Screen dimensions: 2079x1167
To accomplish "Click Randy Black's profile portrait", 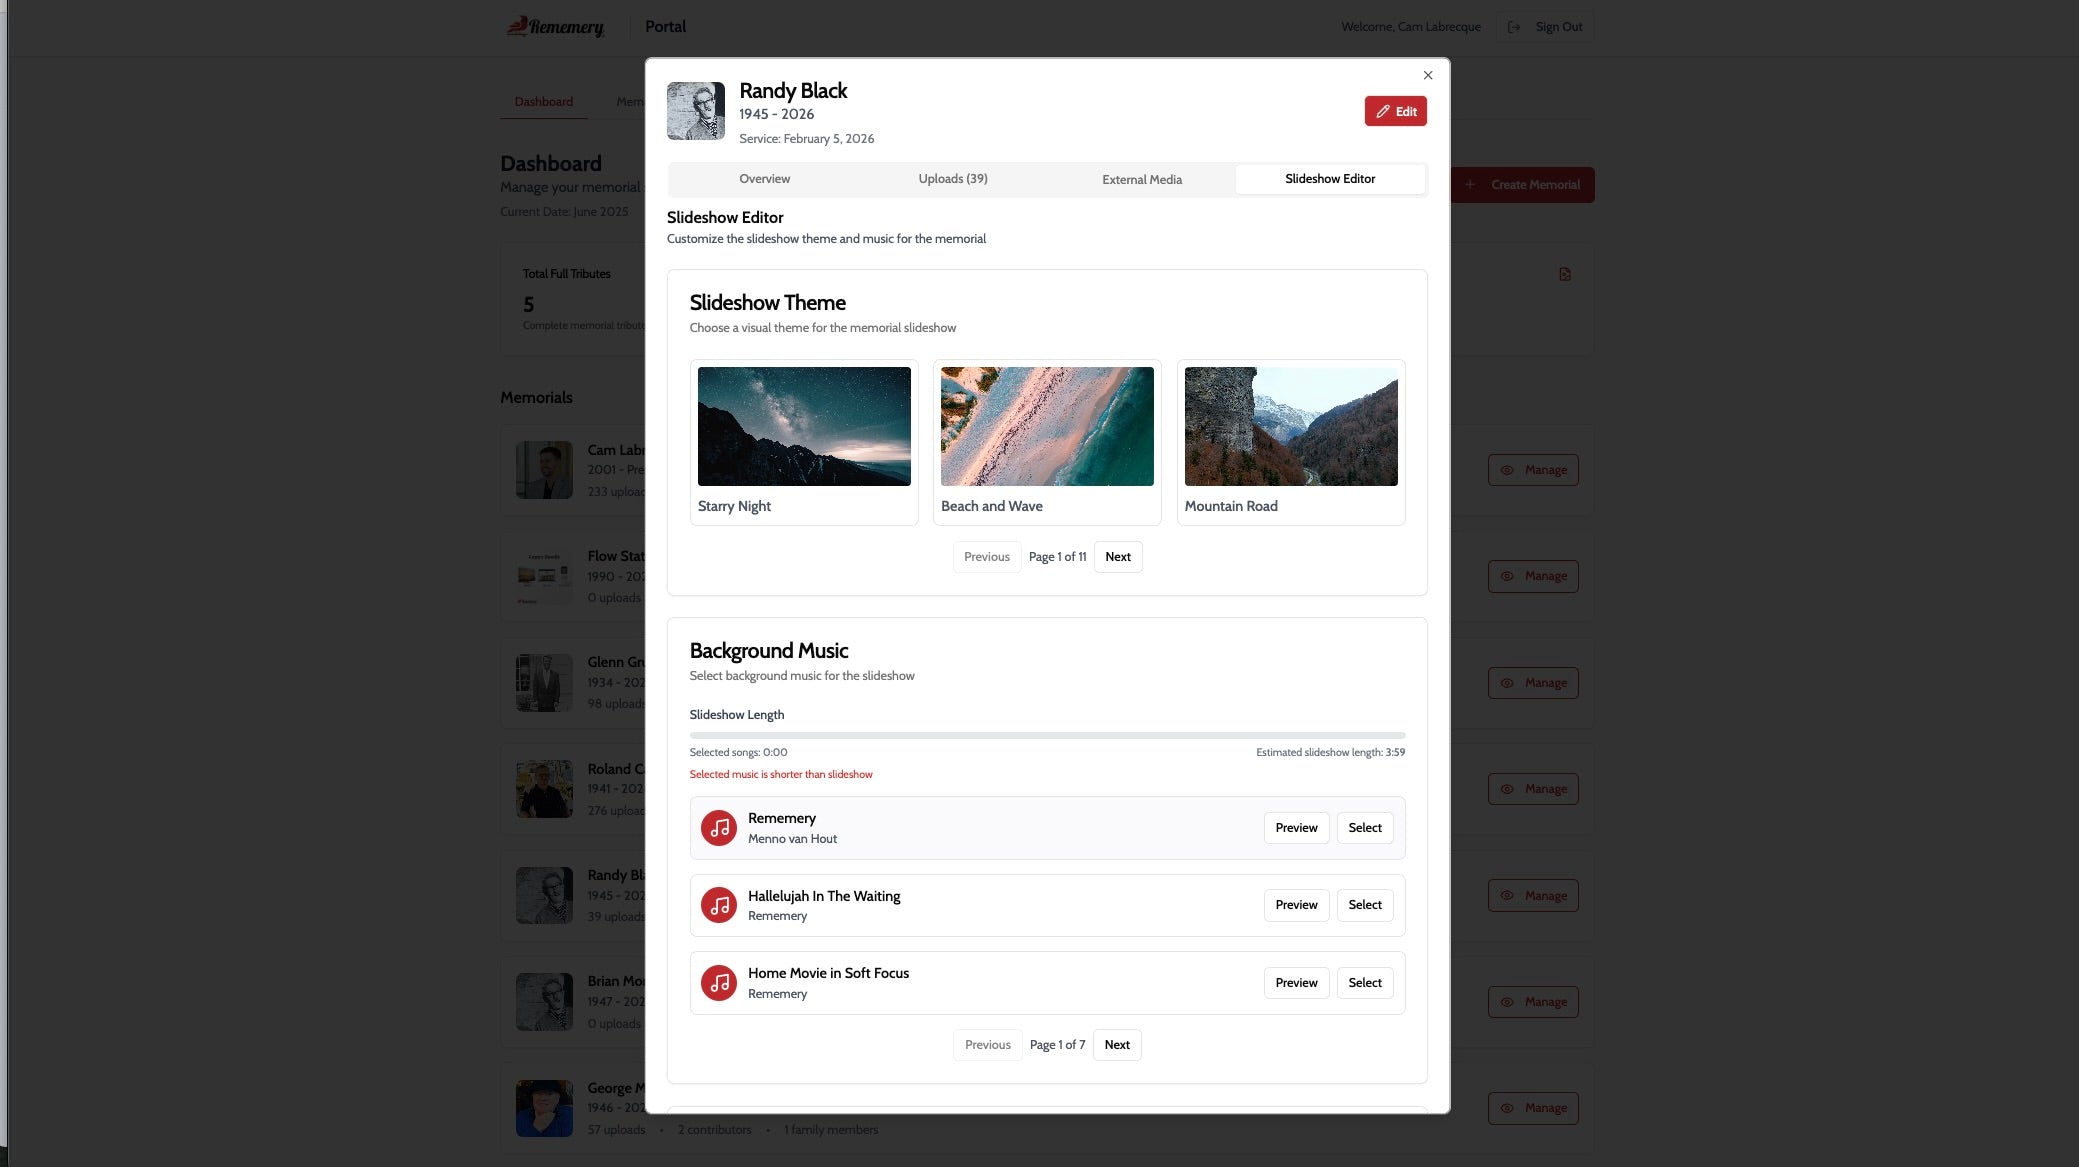I will (x=696, y=111).
